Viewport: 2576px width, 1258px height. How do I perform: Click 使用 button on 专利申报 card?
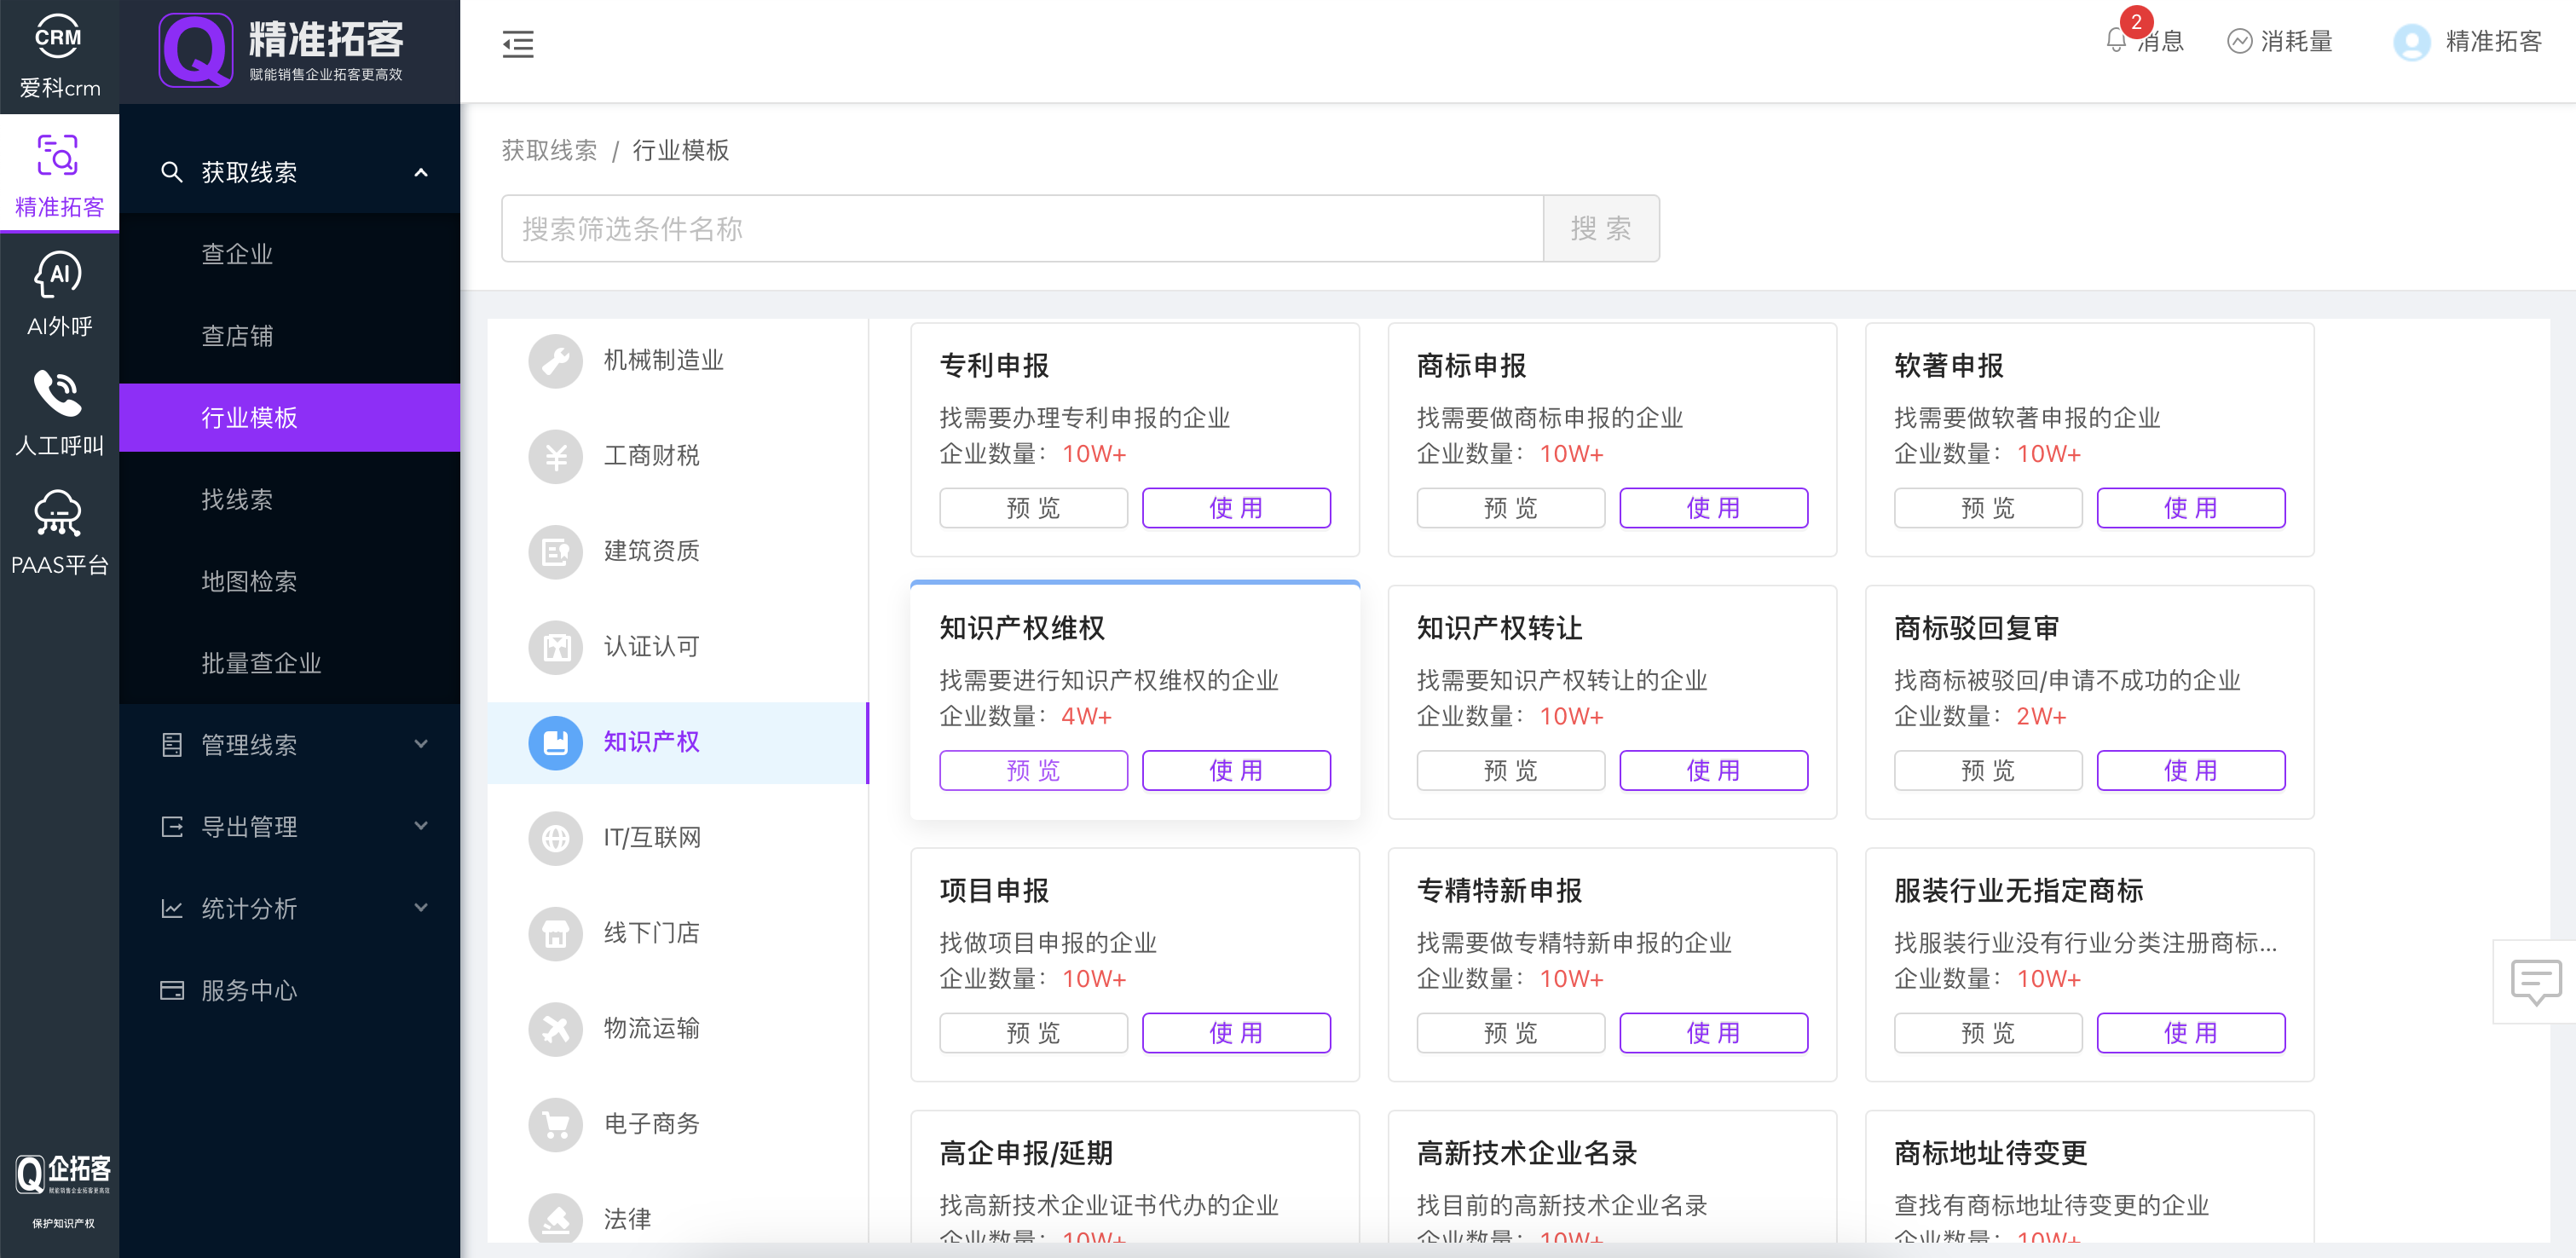click(x=1235, y=508)
